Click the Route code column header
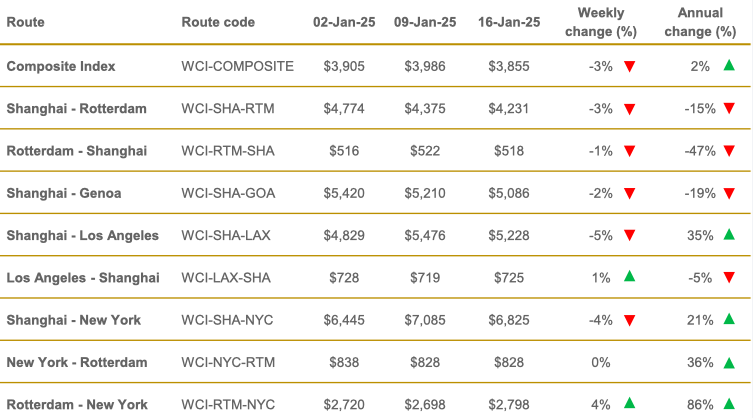 pyautogui.click(x=218, y=22)
